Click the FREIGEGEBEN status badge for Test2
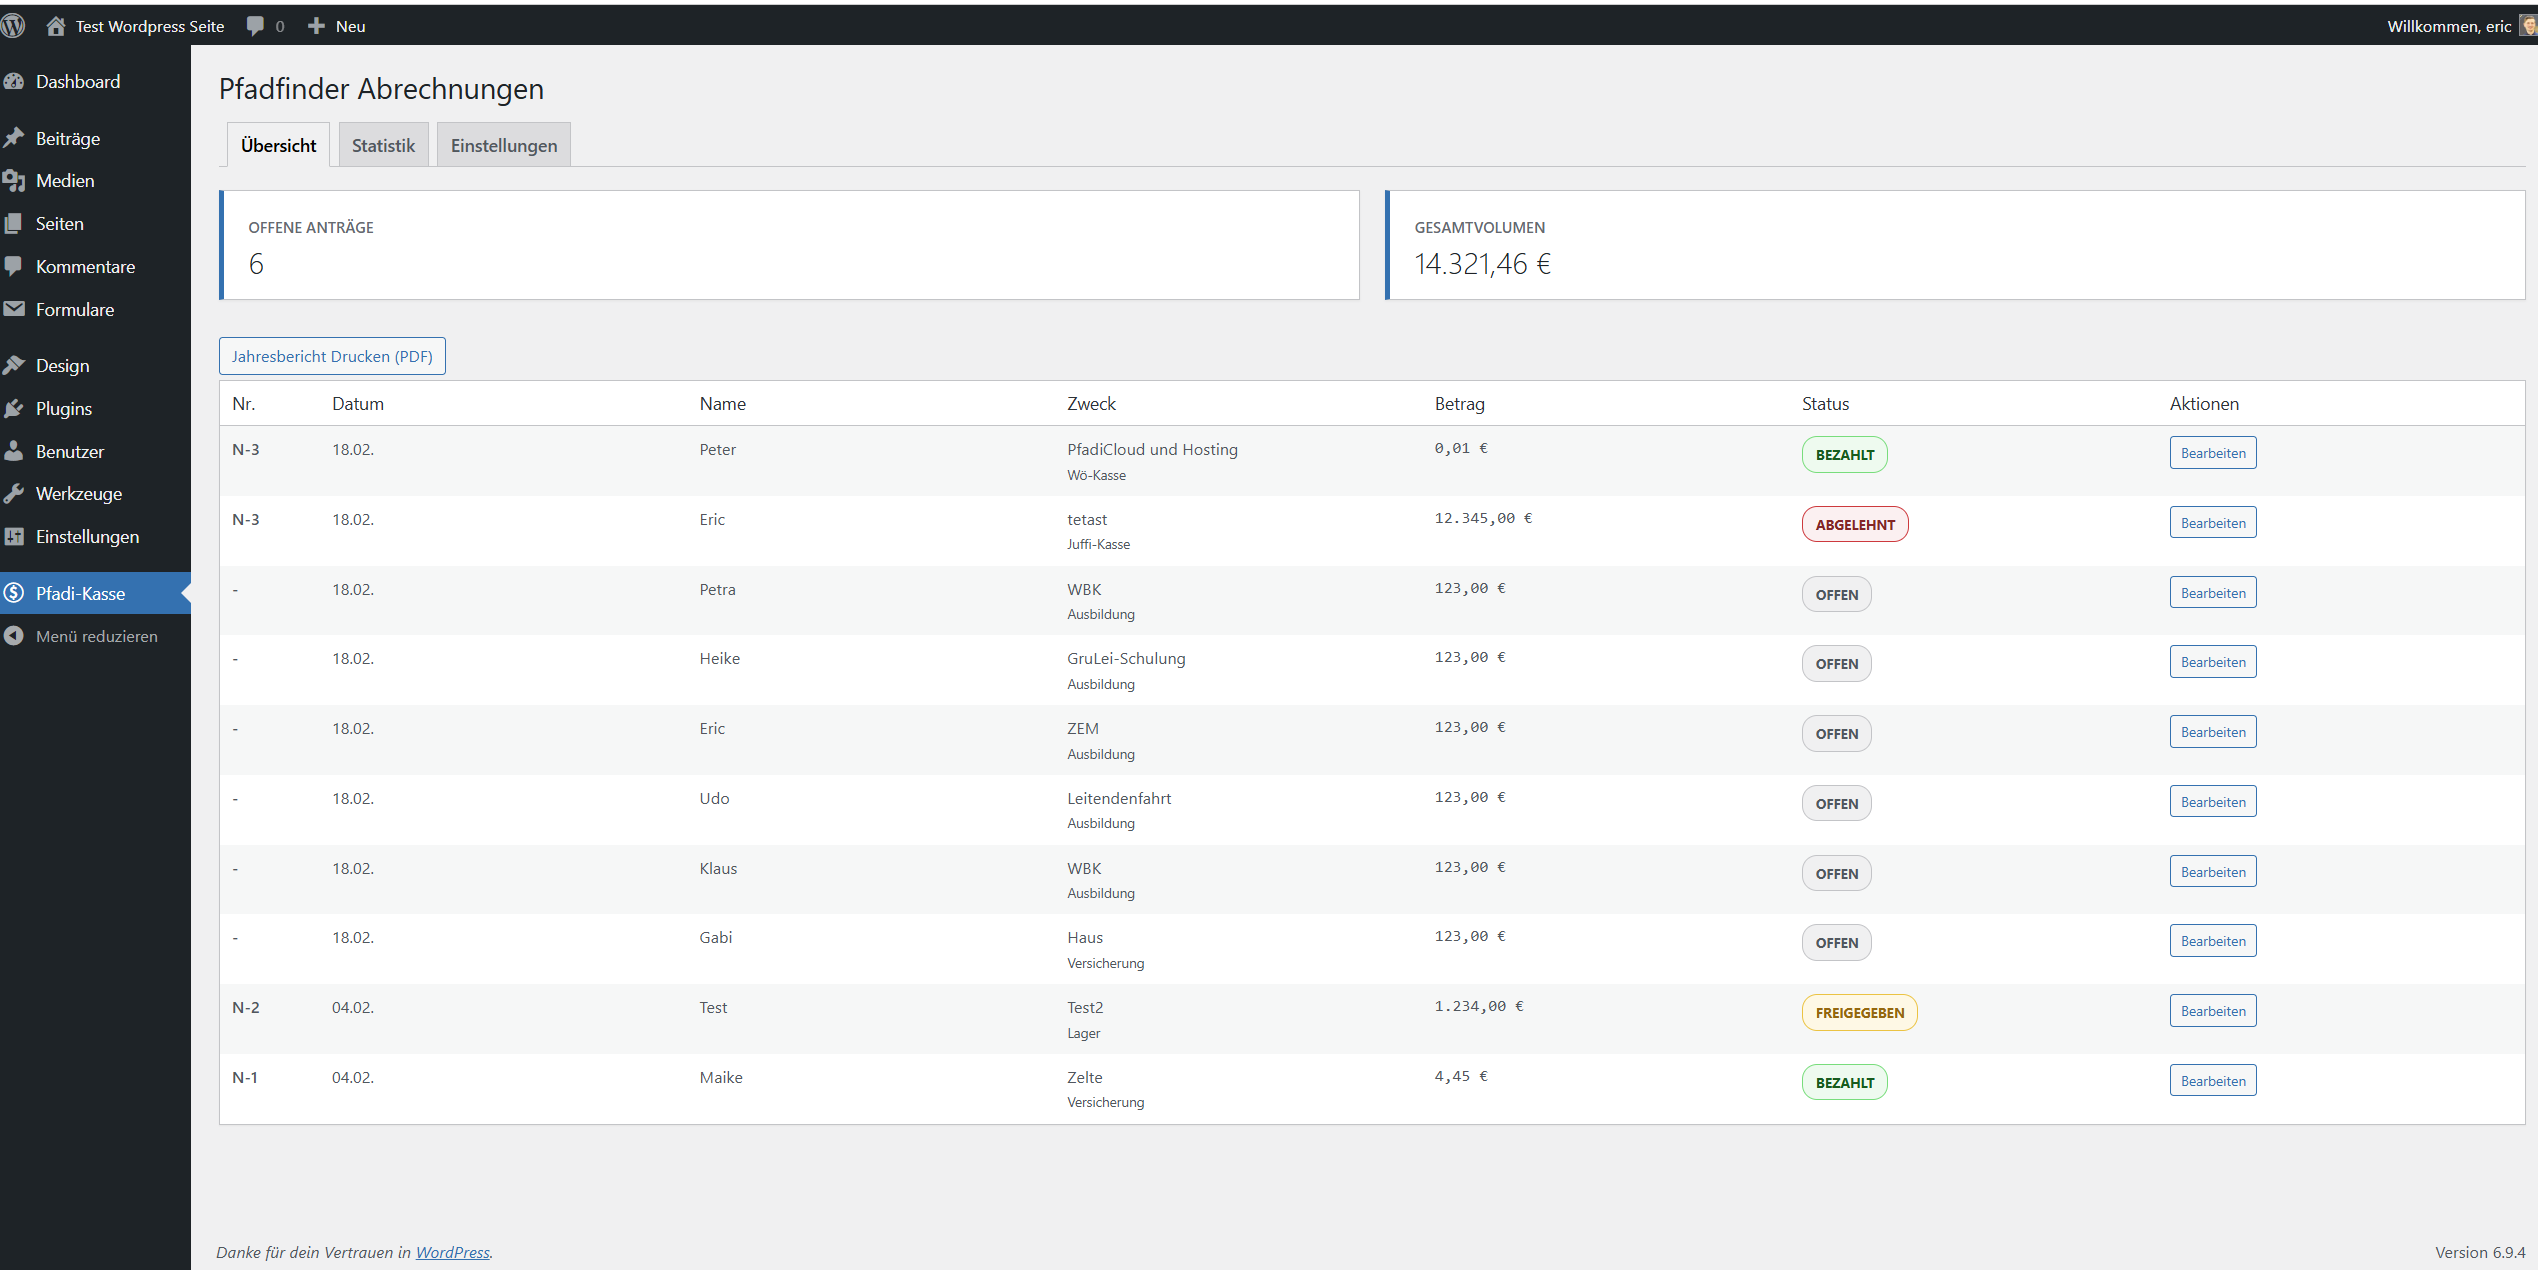The width and height of the screenshot is (2538, 1270). pos(1859,1013)
